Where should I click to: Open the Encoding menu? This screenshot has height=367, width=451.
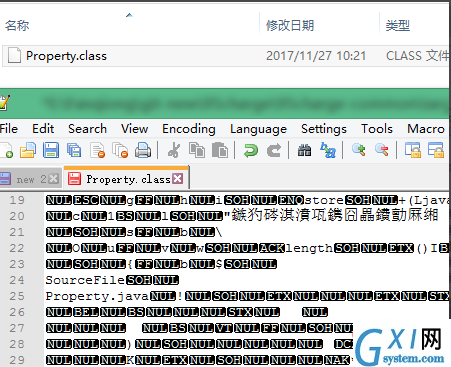point(189,129)
